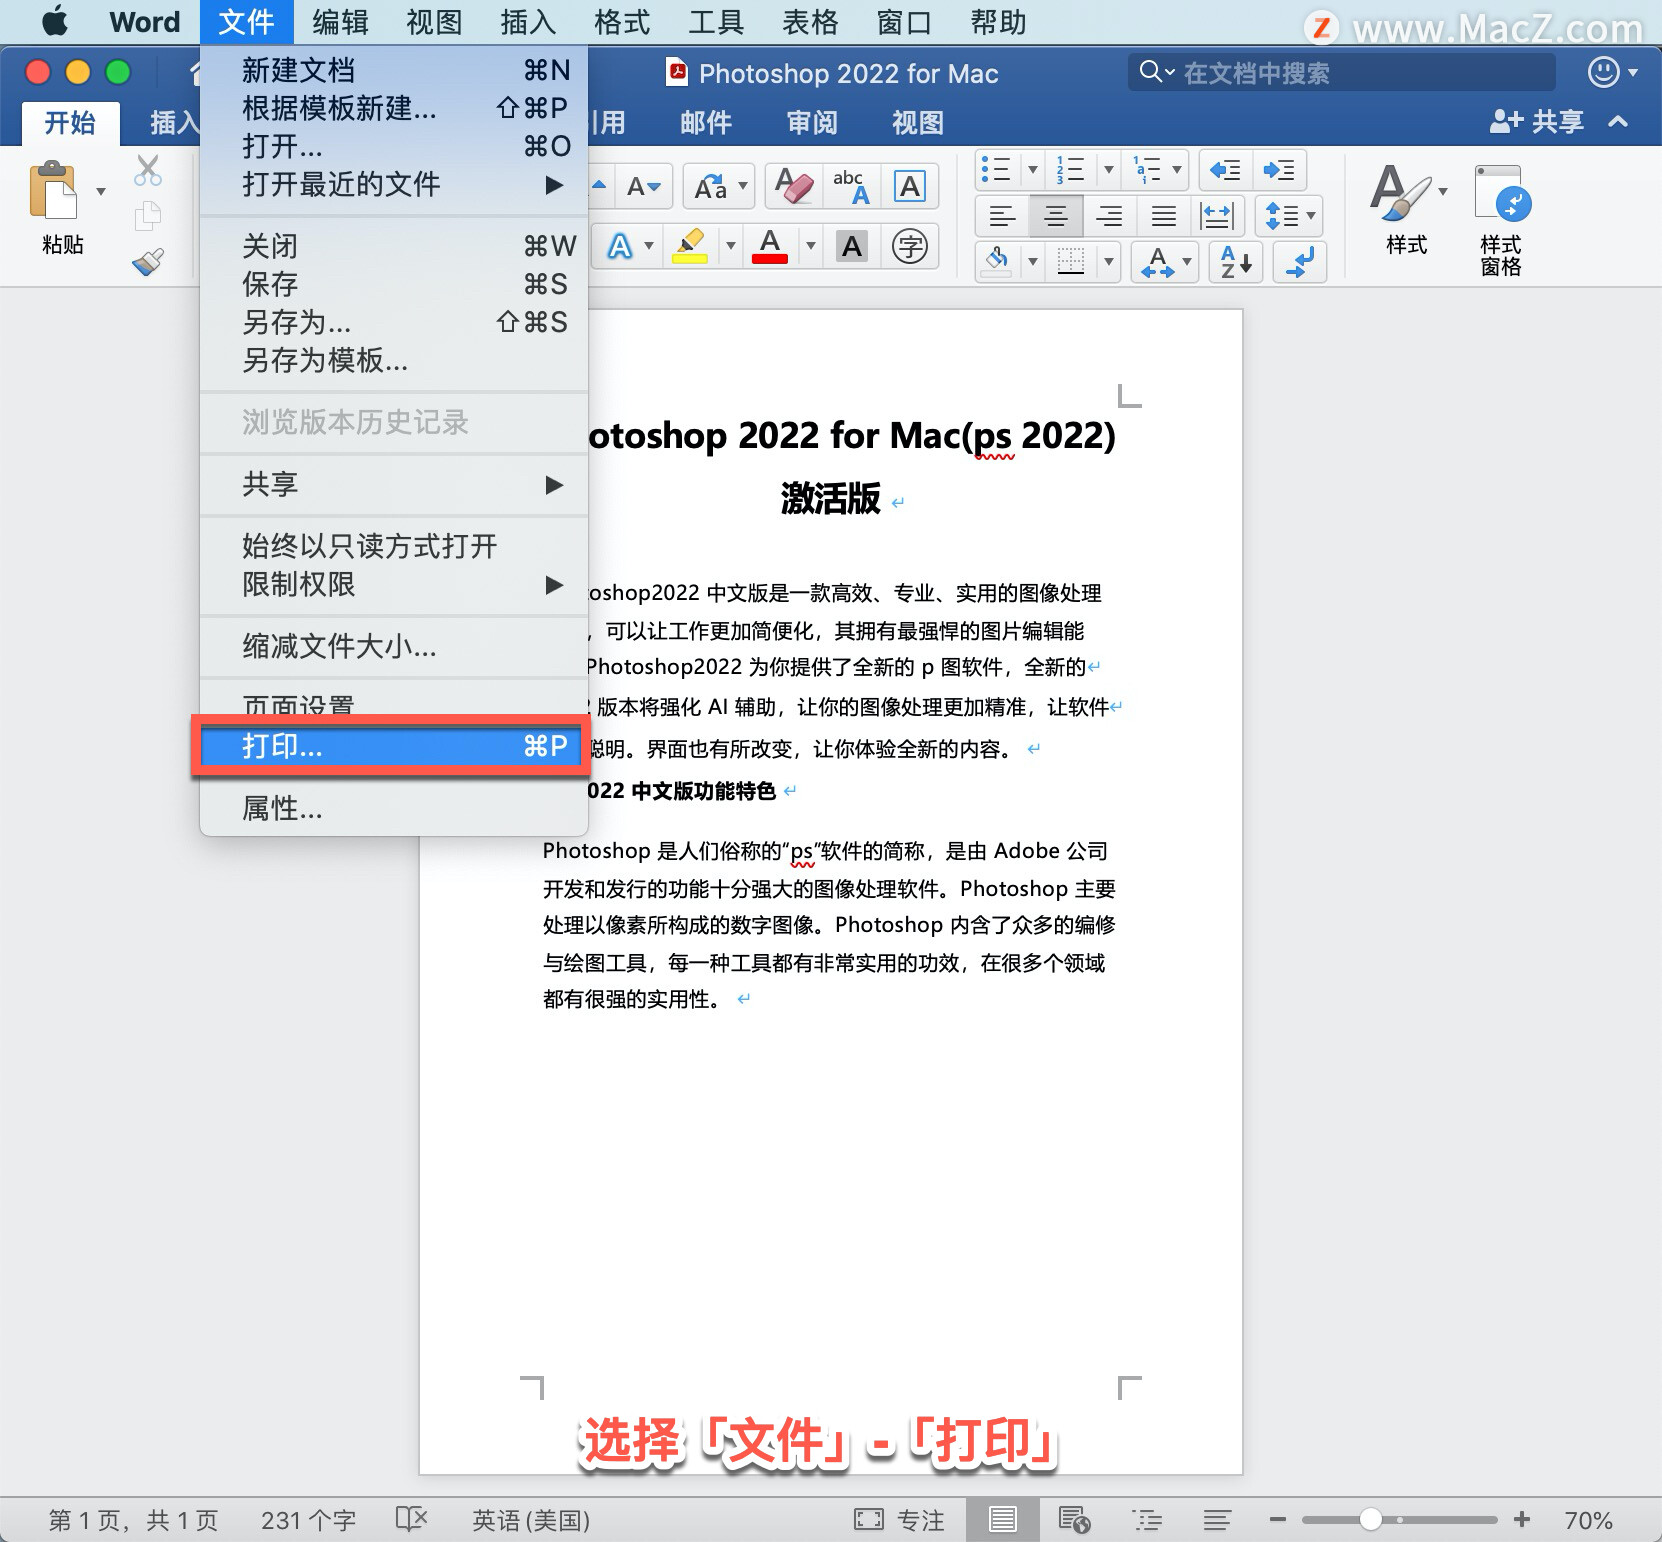Click the zoom in plus button
This screenshot has height=1542, width=1662.
1522,1520
